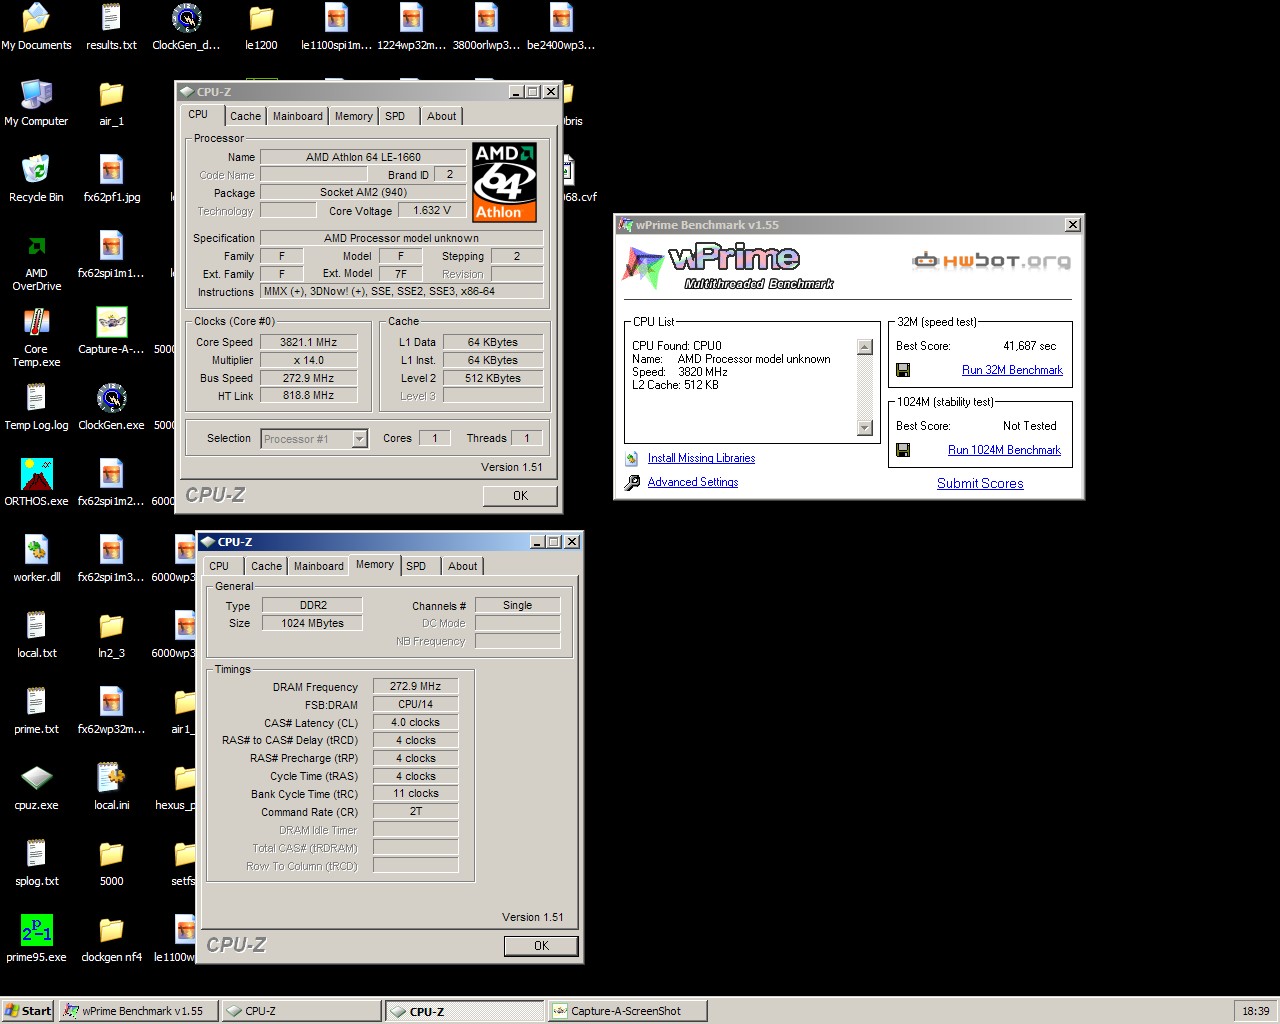Open air_1 folder on desktop
The width and height of the screenshot is (1280, 1024).
tap(111, 103)
